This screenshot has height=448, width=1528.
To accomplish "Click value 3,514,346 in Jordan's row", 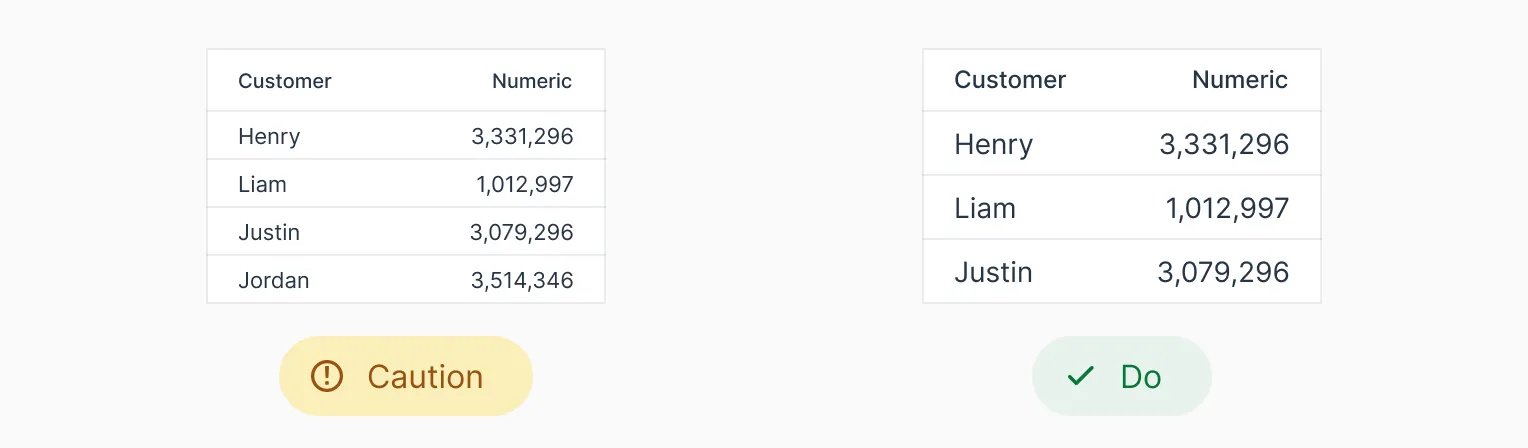I will [522, 280].
